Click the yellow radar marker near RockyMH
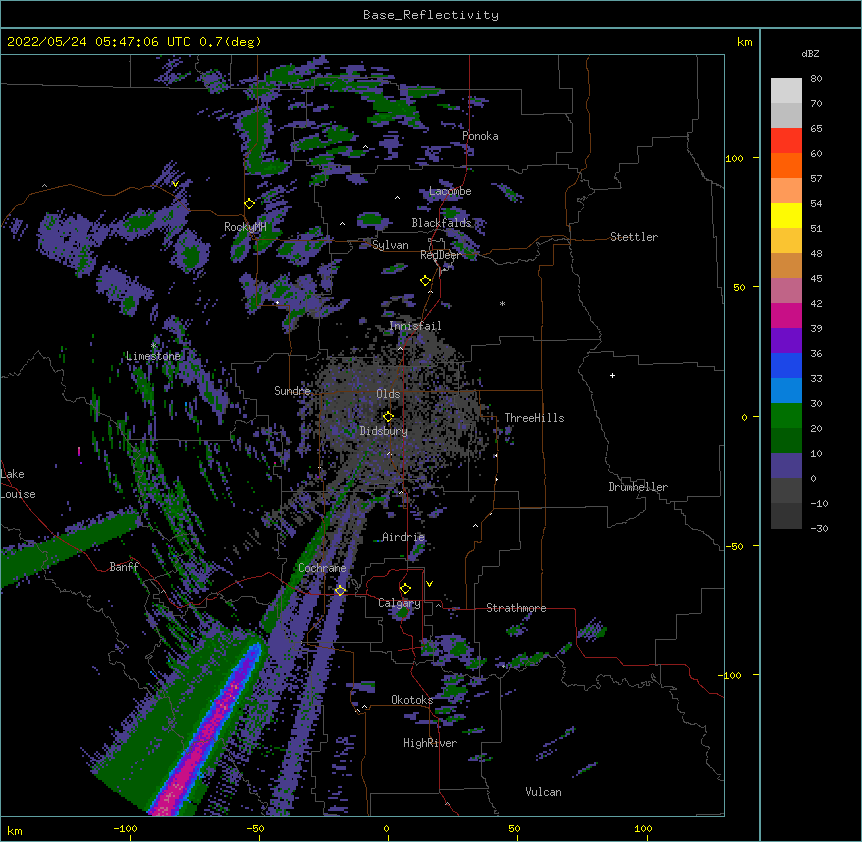862x842 pixels. point(249,204)
